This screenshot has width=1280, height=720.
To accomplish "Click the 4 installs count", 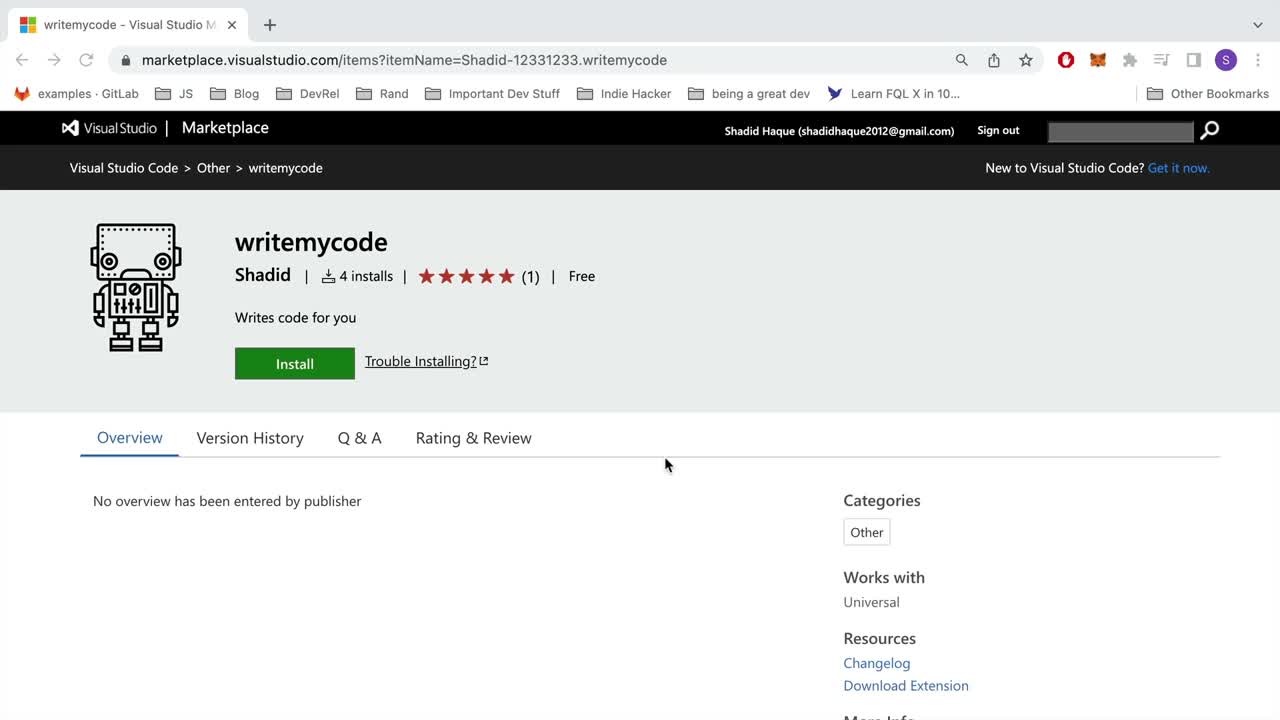I will [x=357, y=277].
